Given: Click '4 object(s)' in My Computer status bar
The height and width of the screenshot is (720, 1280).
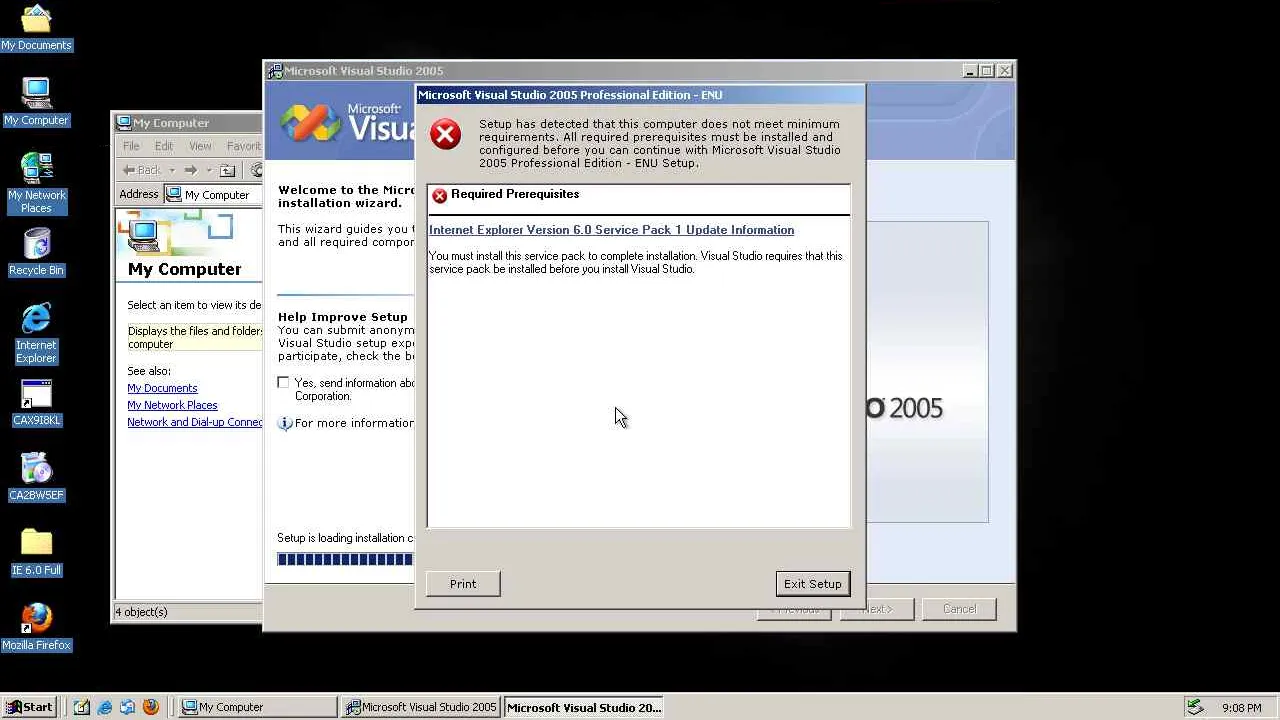Looking at the screenshot, I should click(141, 612).
